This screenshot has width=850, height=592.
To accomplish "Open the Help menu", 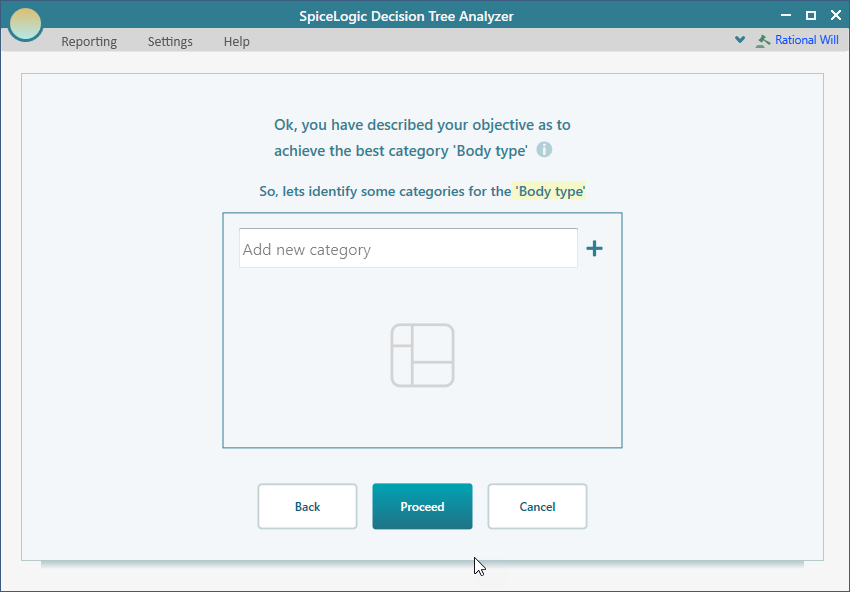I will [x=237, y=42].
